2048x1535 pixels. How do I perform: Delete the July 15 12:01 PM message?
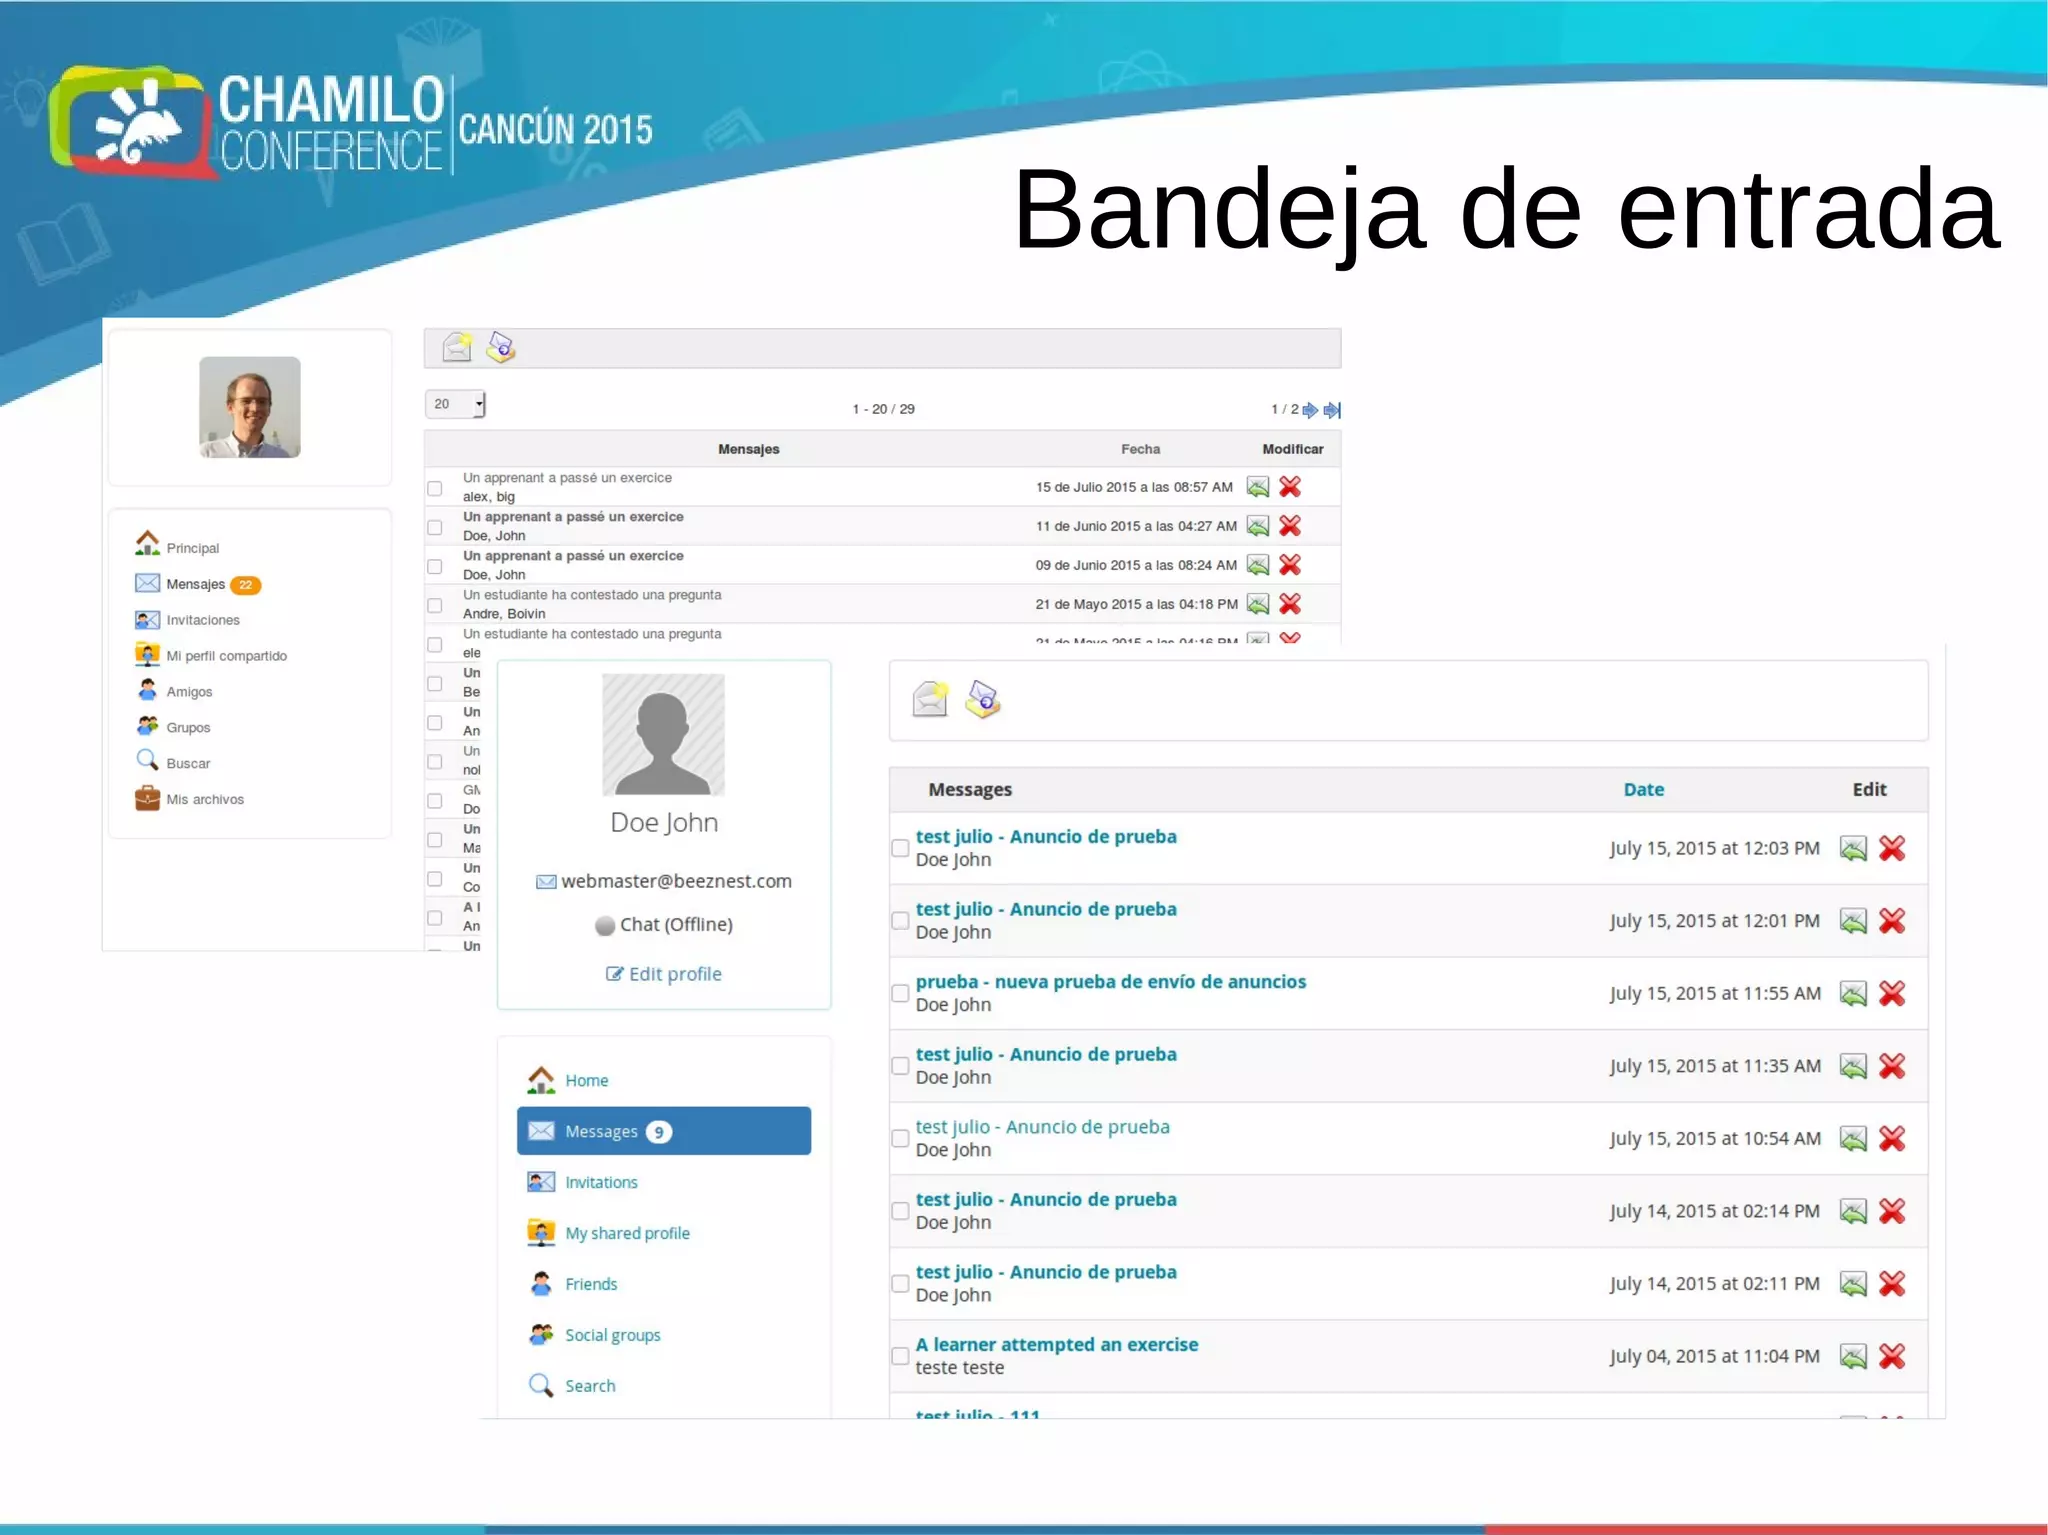coord(1892,921)
